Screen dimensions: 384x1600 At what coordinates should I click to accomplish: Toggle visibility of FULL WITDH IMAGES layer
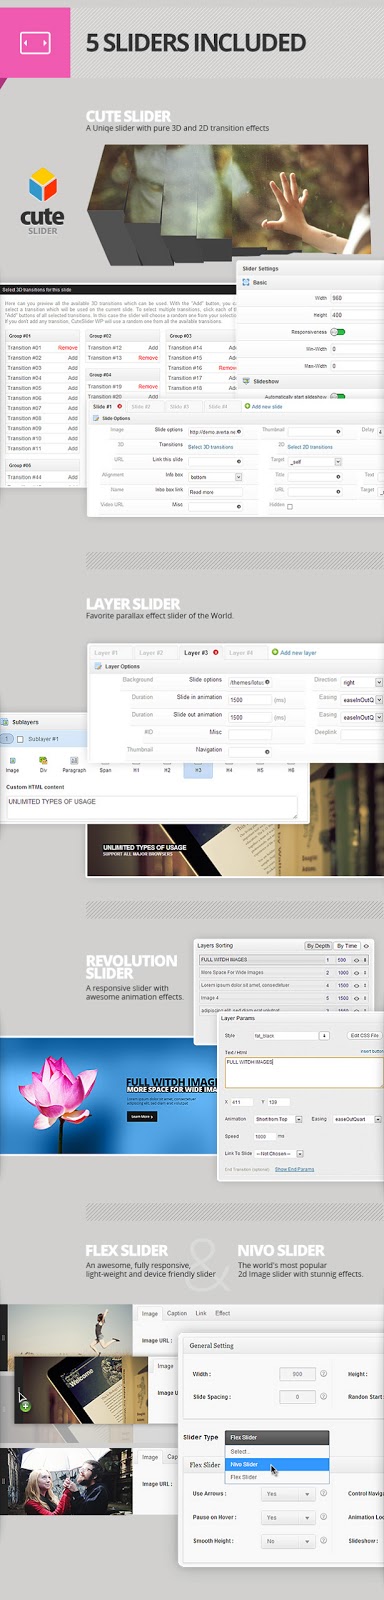(x=357, y=960)
